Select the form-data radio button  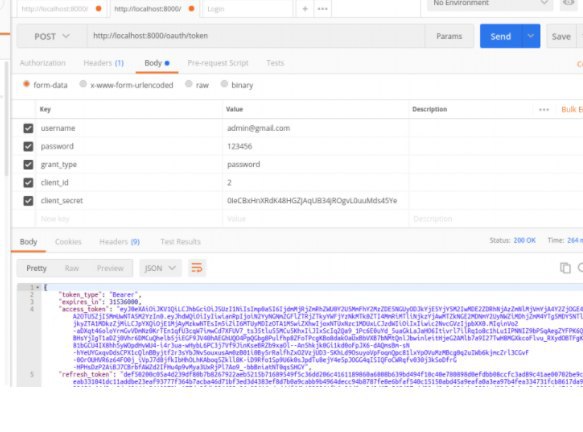click(x=26, y=84)
